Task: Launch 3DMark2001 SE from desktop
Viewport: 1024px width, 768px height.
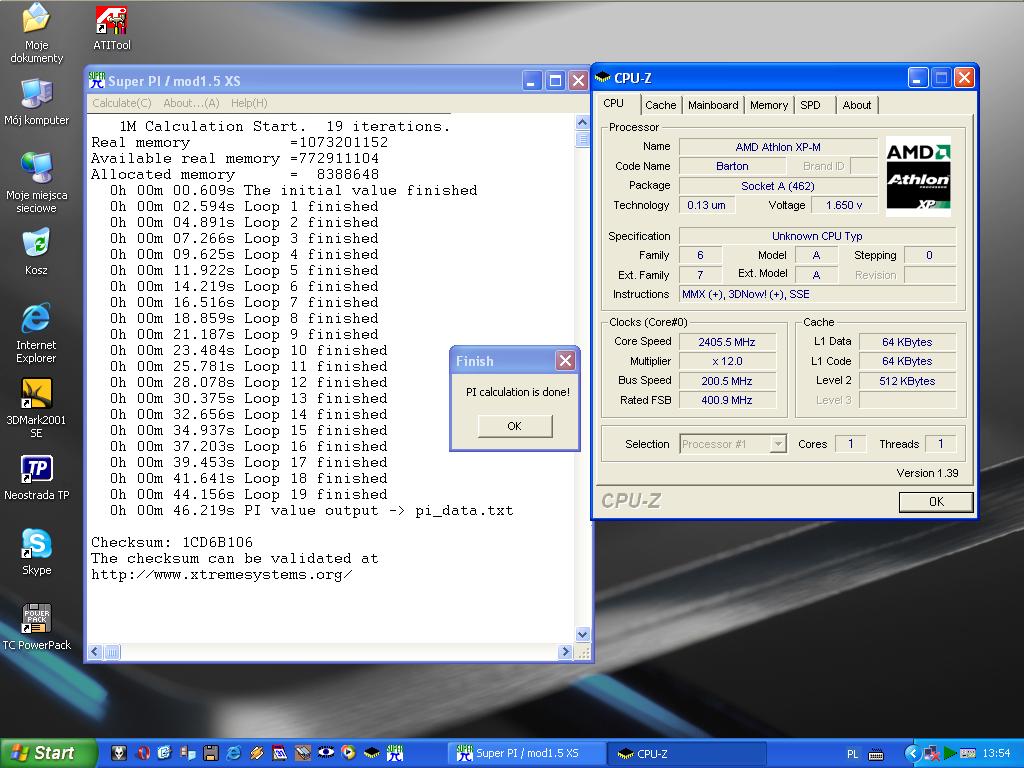Action: coord(36,408)
